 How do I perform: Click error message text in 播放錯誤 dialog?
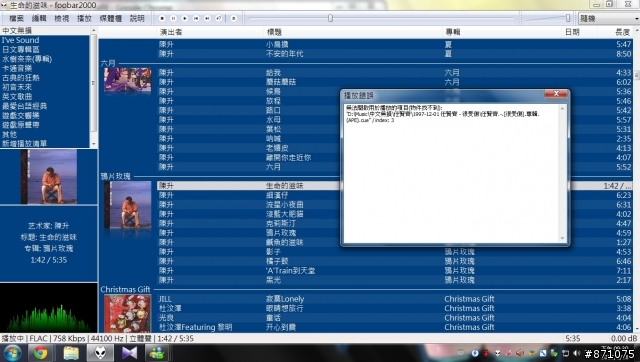click(442, 114)
